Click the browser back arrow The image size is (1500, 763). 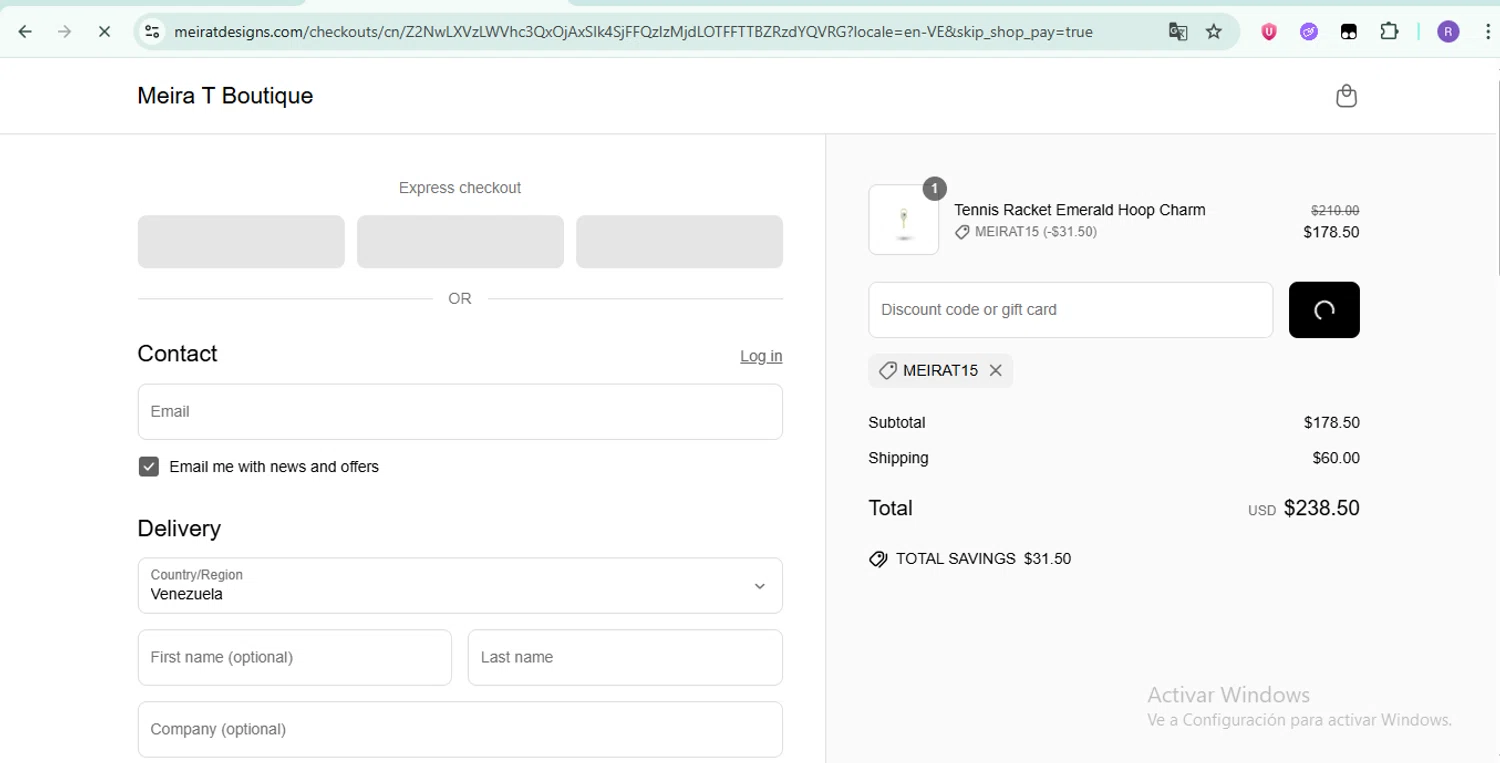point(26,32)
